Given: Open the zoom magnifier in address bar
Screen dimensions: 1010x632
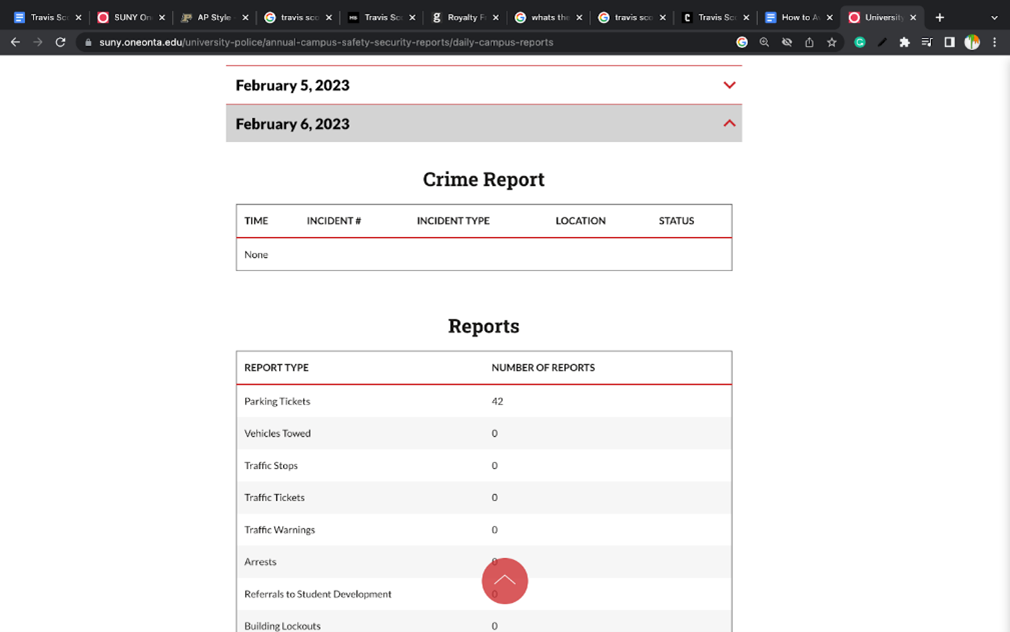Looking at the screenshot, I should [x=764, y=43].
